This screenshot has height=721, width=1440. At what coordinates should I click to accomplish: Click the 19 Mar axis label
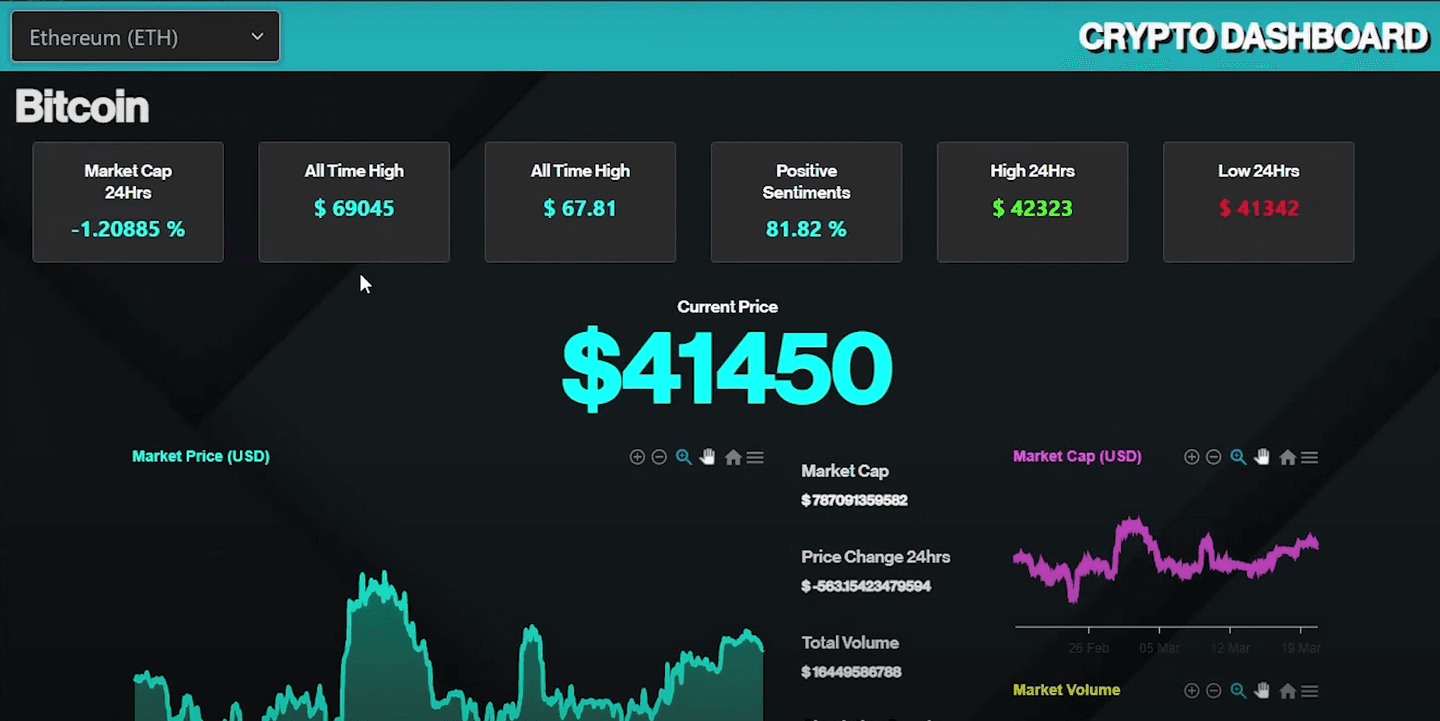(1301, 648)
